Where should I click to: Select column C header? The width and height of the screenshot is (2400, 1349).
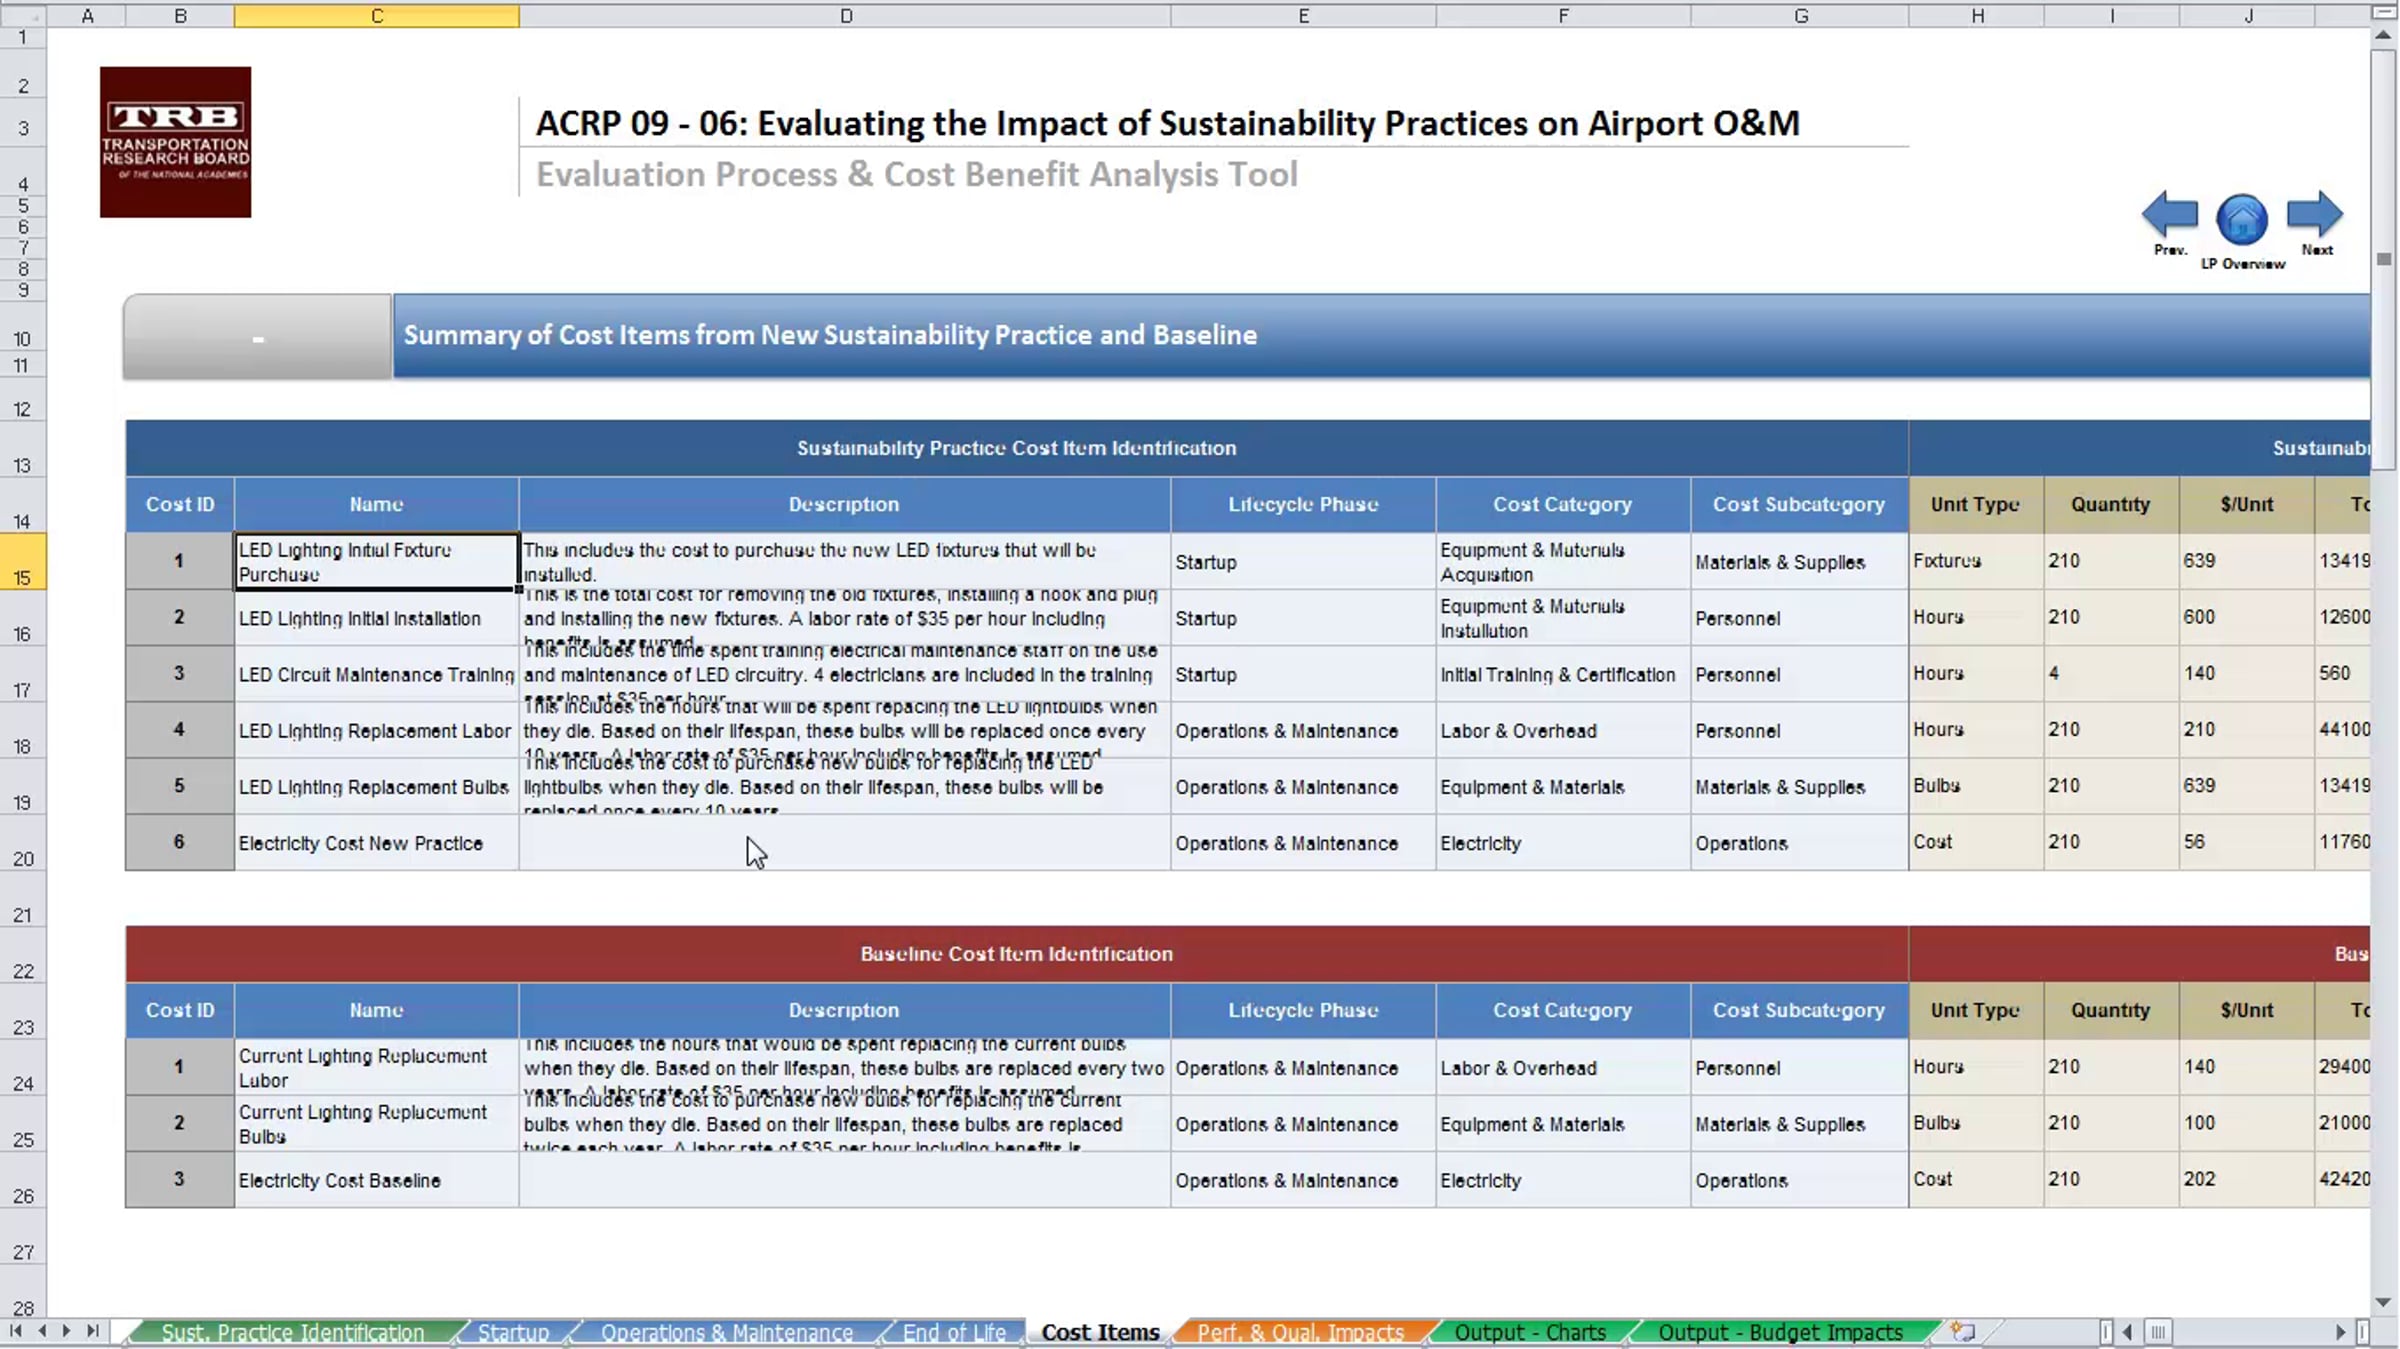coord(376,15)
